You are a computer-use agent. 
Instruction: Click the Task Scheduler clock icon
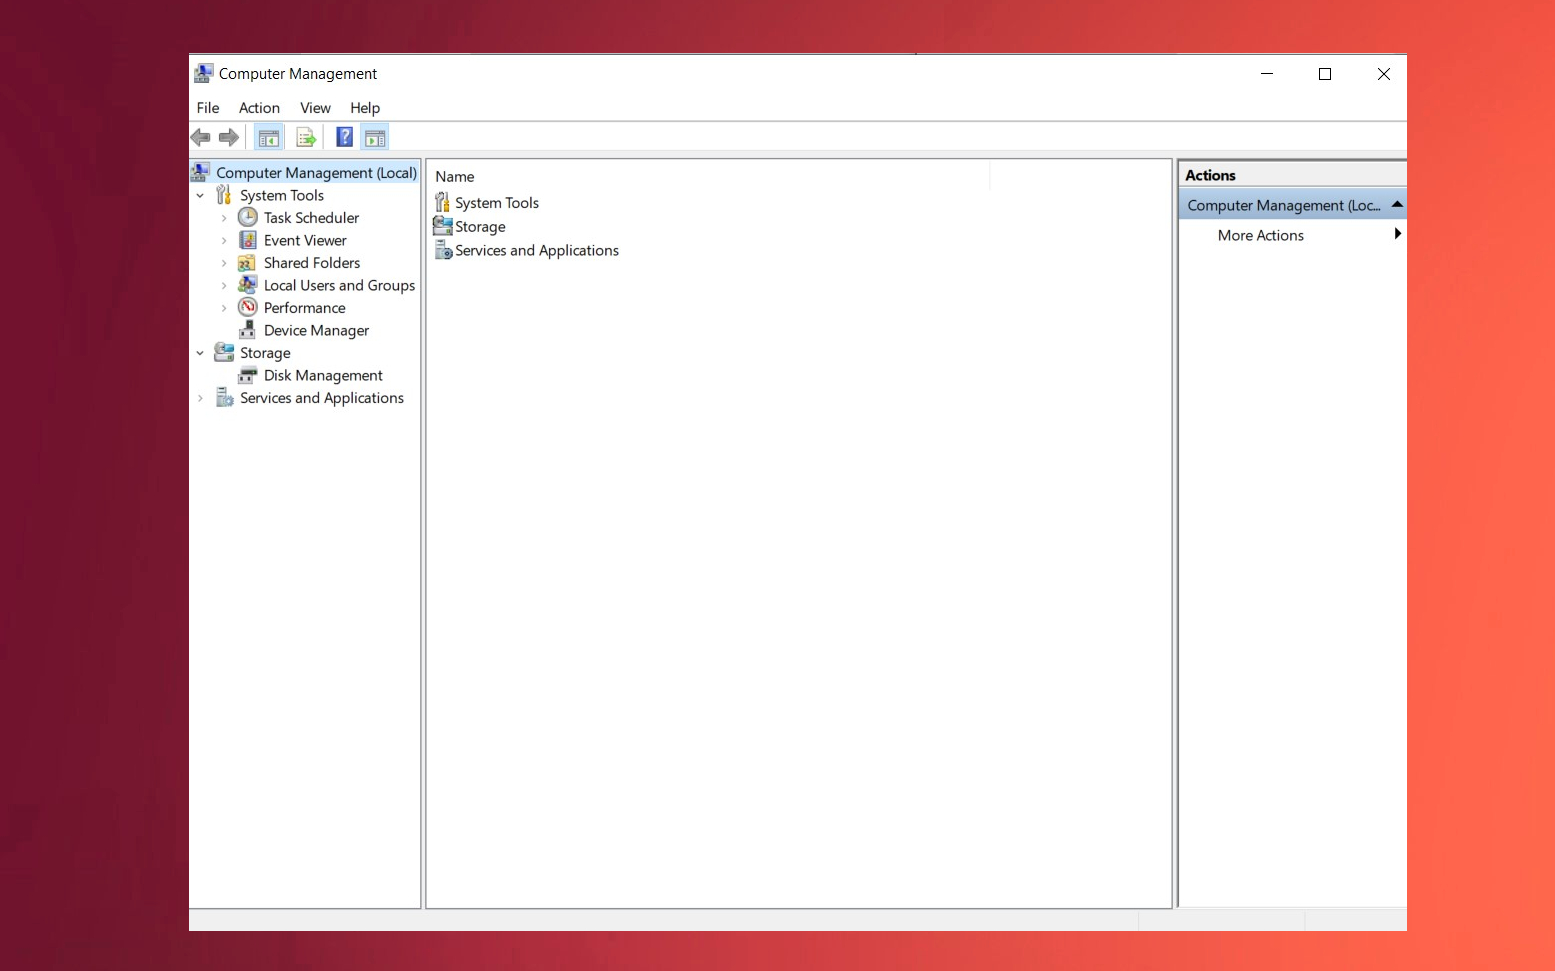(248, 217)
